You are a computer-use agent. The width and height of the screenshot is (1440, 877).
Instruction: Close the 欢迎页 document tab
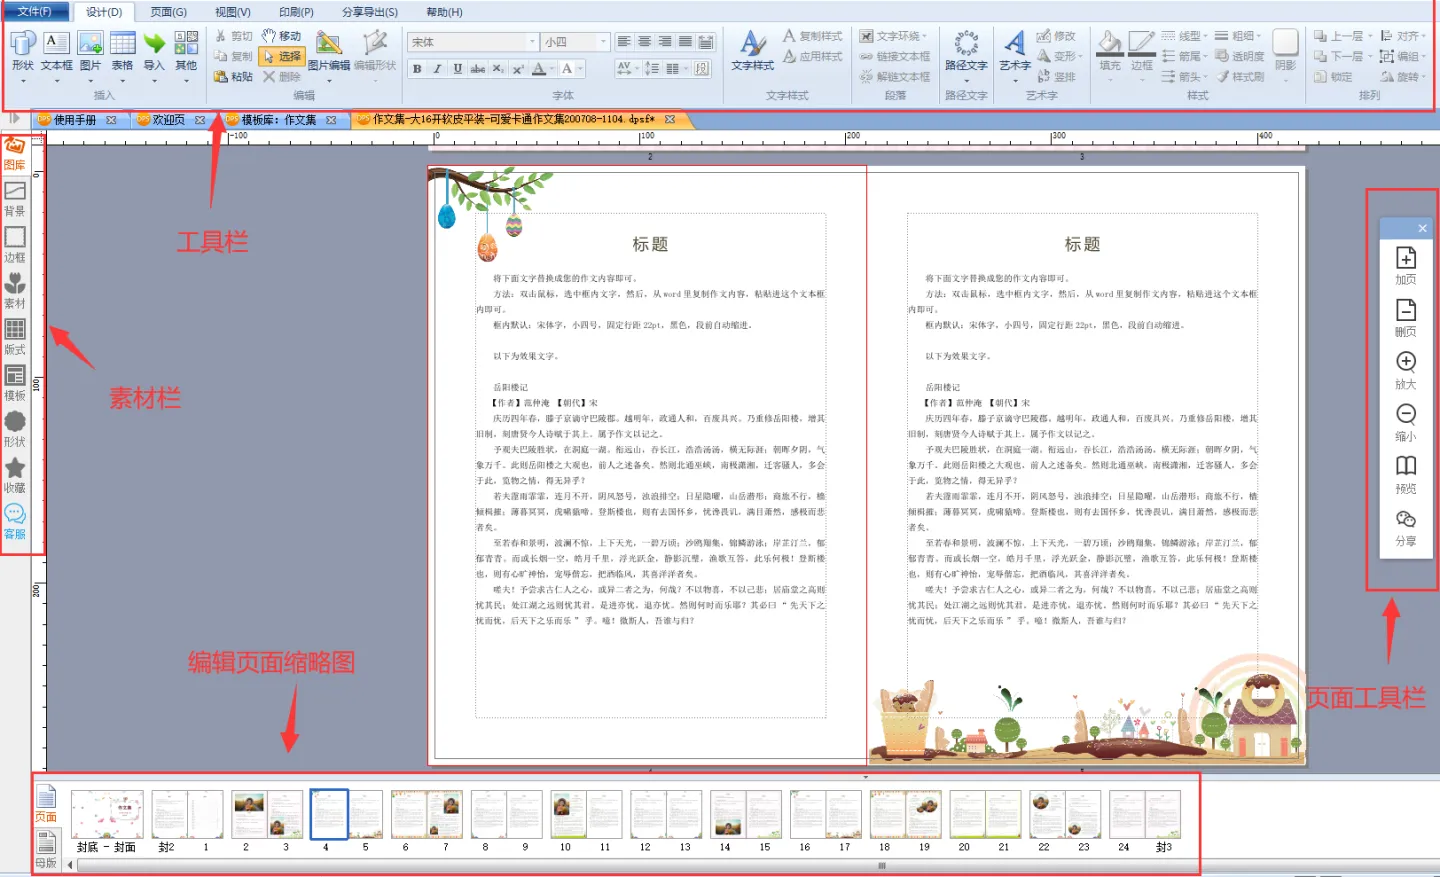[x=200, y=120]
